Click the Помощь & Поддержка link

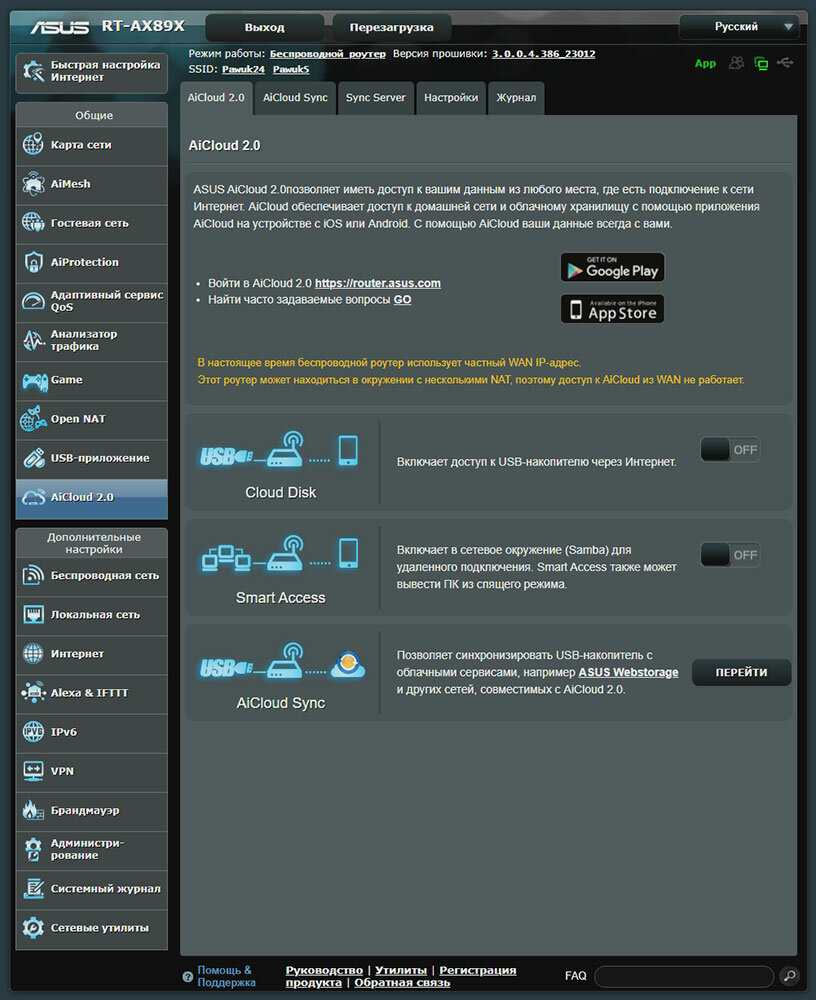click(226, 976)
